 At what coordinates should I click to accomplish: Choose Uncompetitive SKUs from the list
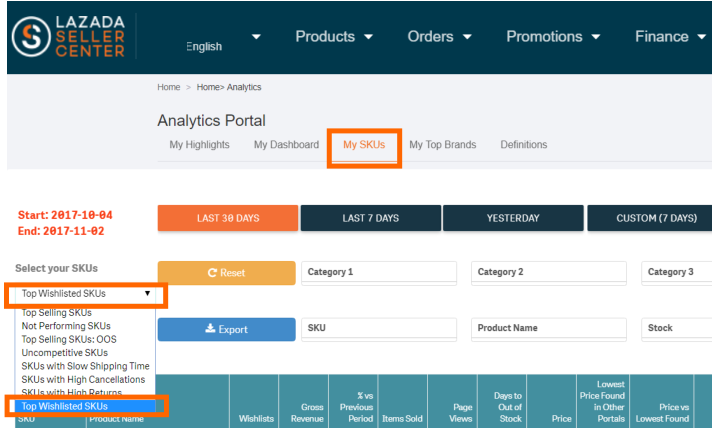[x=65, y=353]
